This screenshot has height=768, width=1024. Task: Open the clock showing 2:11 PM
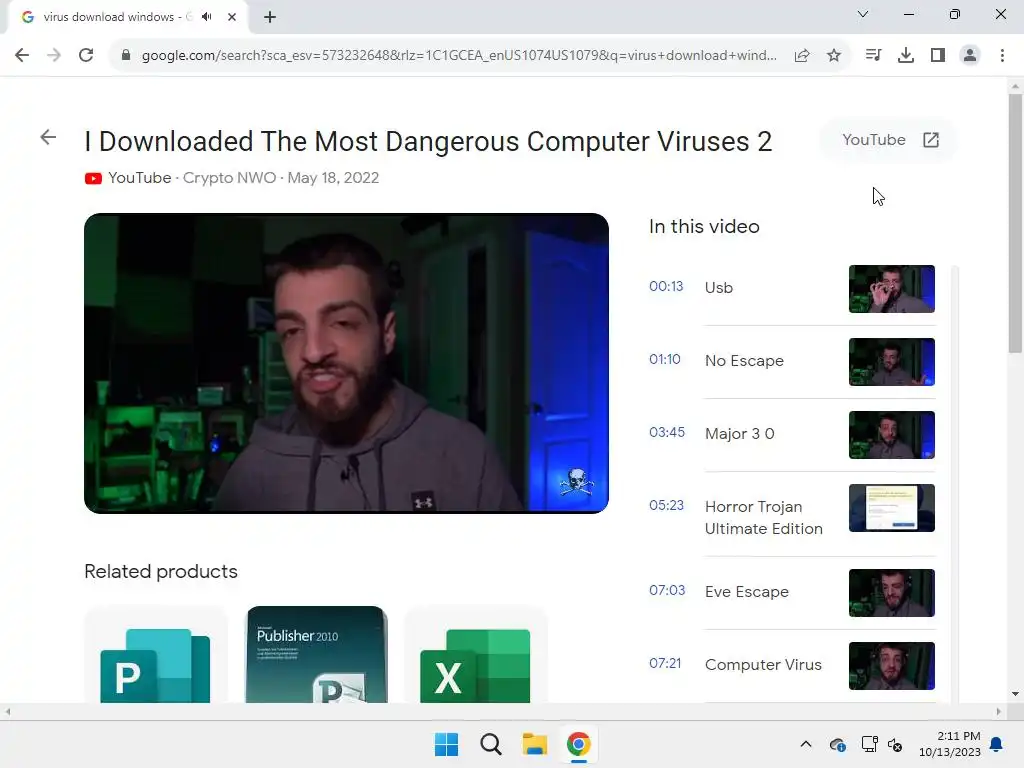tap(950, 744)
